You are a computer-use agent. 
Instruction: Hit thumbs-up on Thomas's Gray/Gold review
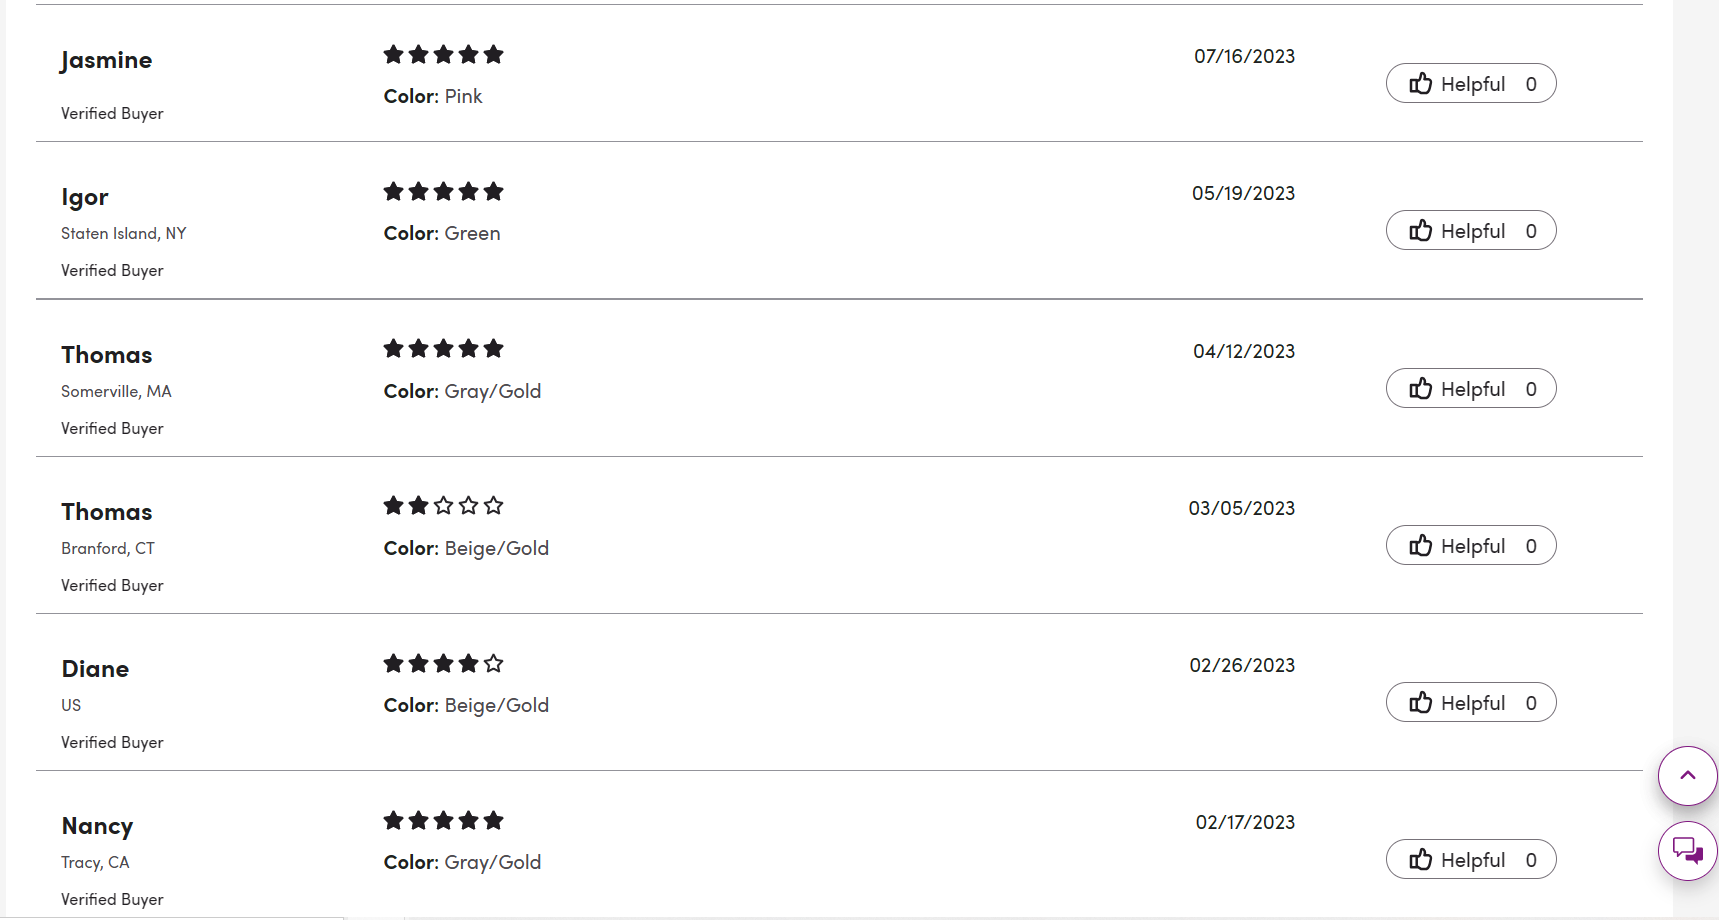click(1420, 389)
